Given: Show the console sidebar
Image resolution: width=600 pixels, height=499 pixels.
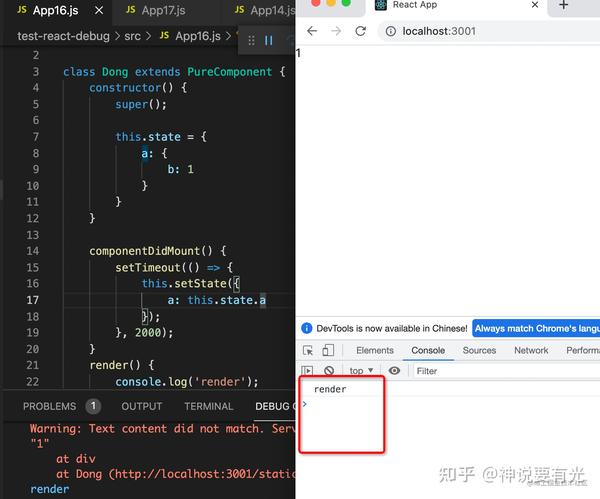Looking at the screenshot, I should click(307, 370).
